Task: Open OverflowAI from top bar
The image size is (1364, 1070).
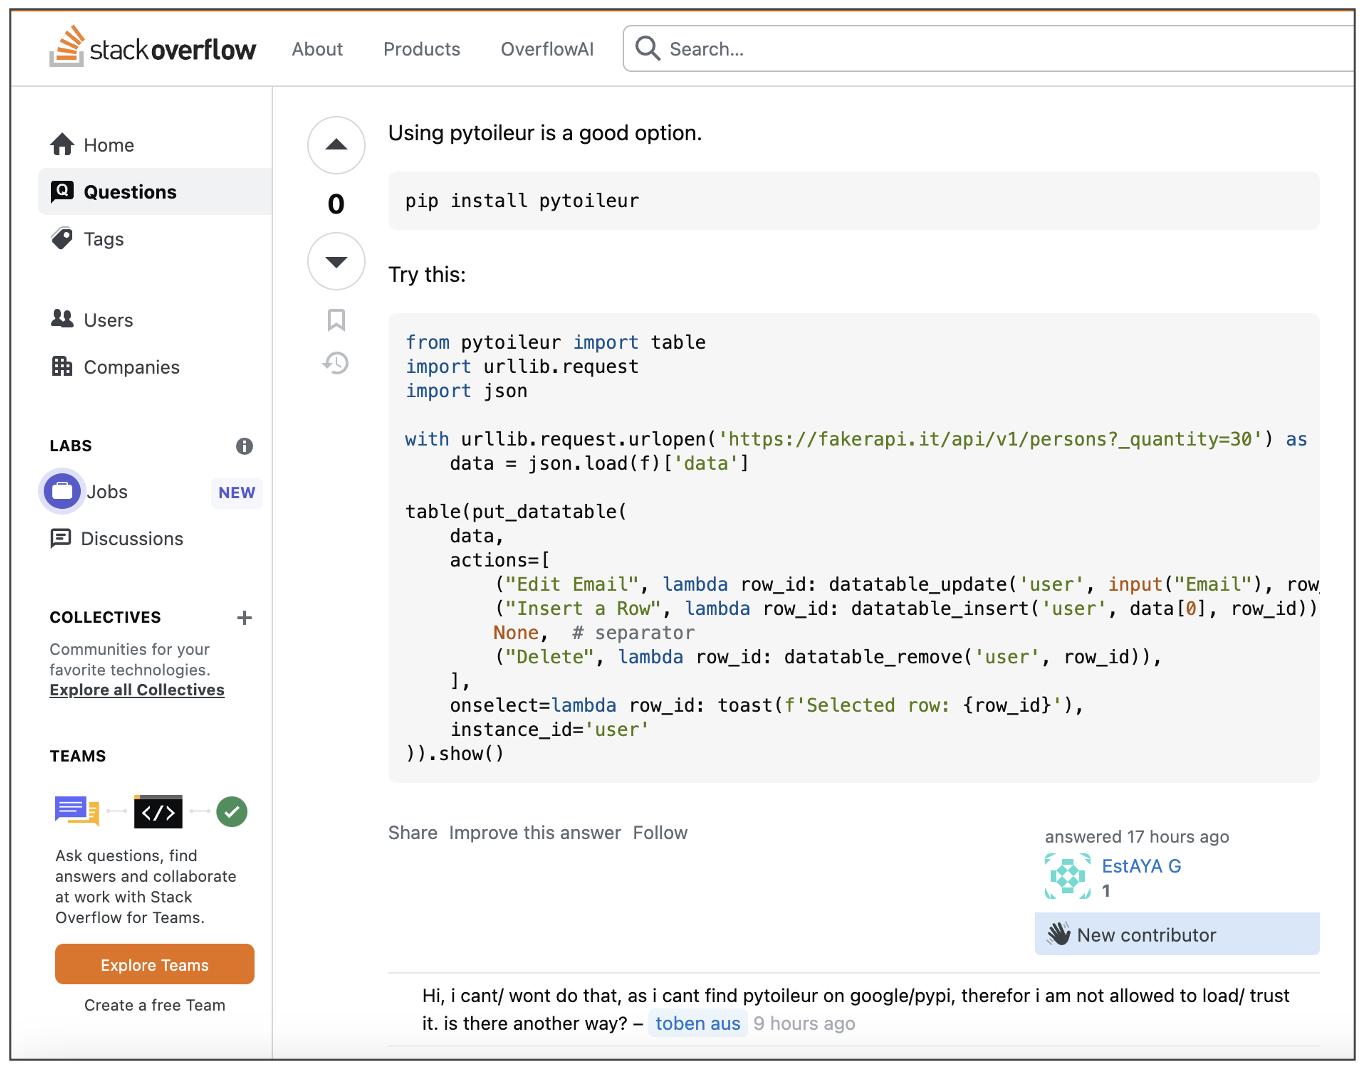Action: [547, 49]
